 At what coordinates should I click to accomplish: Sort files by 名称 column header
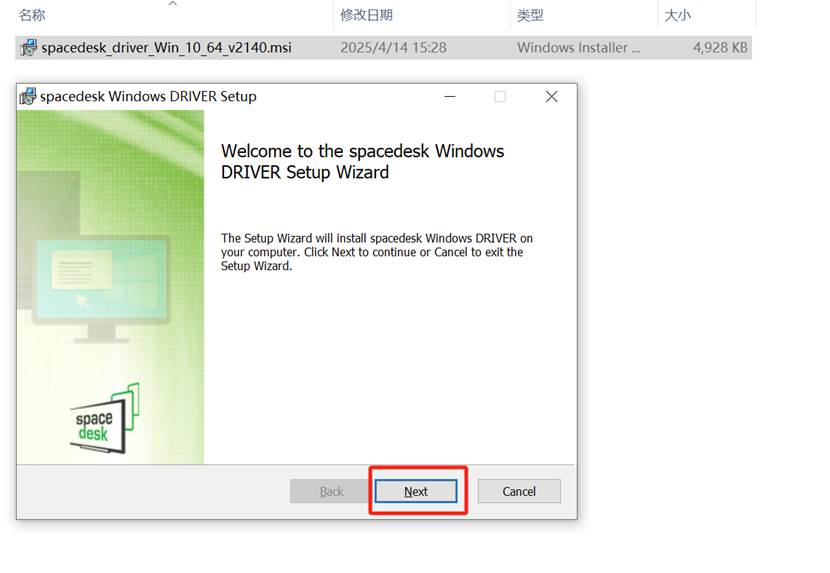point(32,15)
